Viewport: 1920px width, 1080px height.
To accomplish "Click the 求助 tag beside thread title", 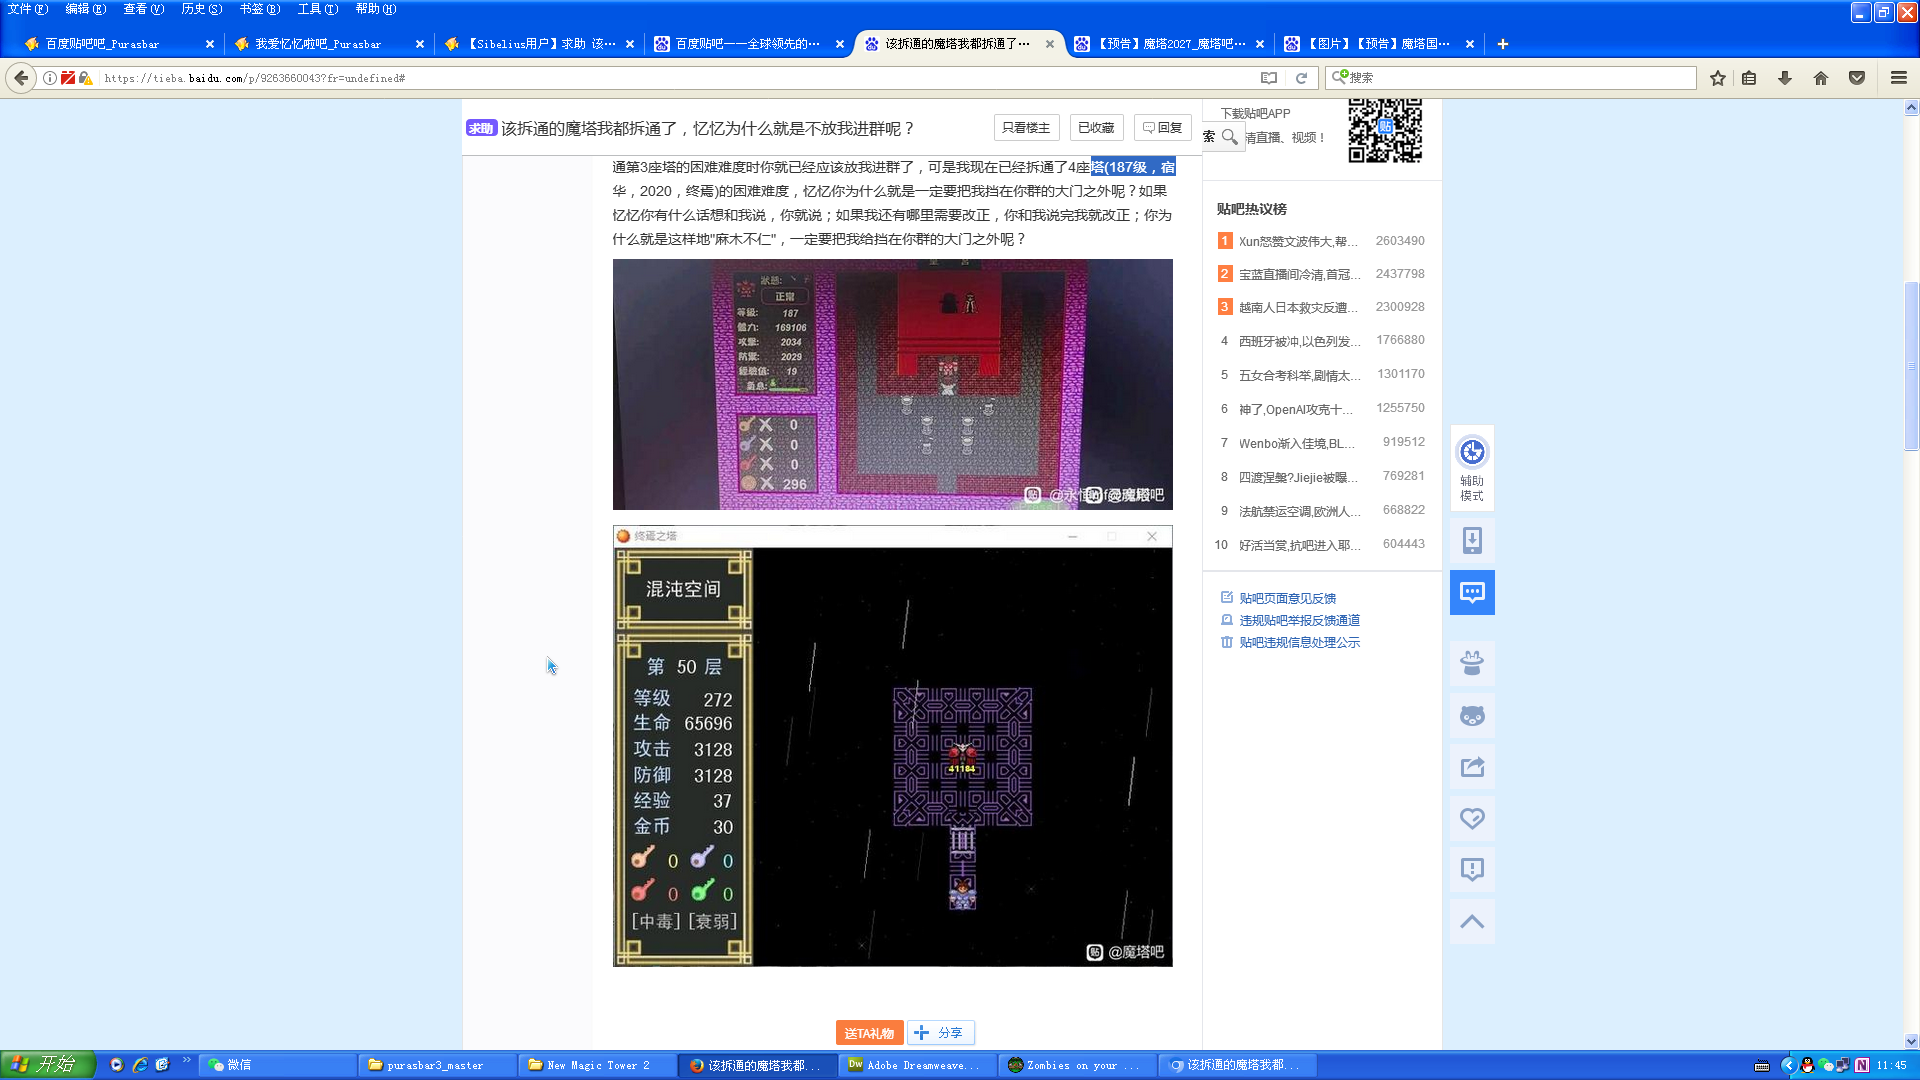I will point(481,128).
